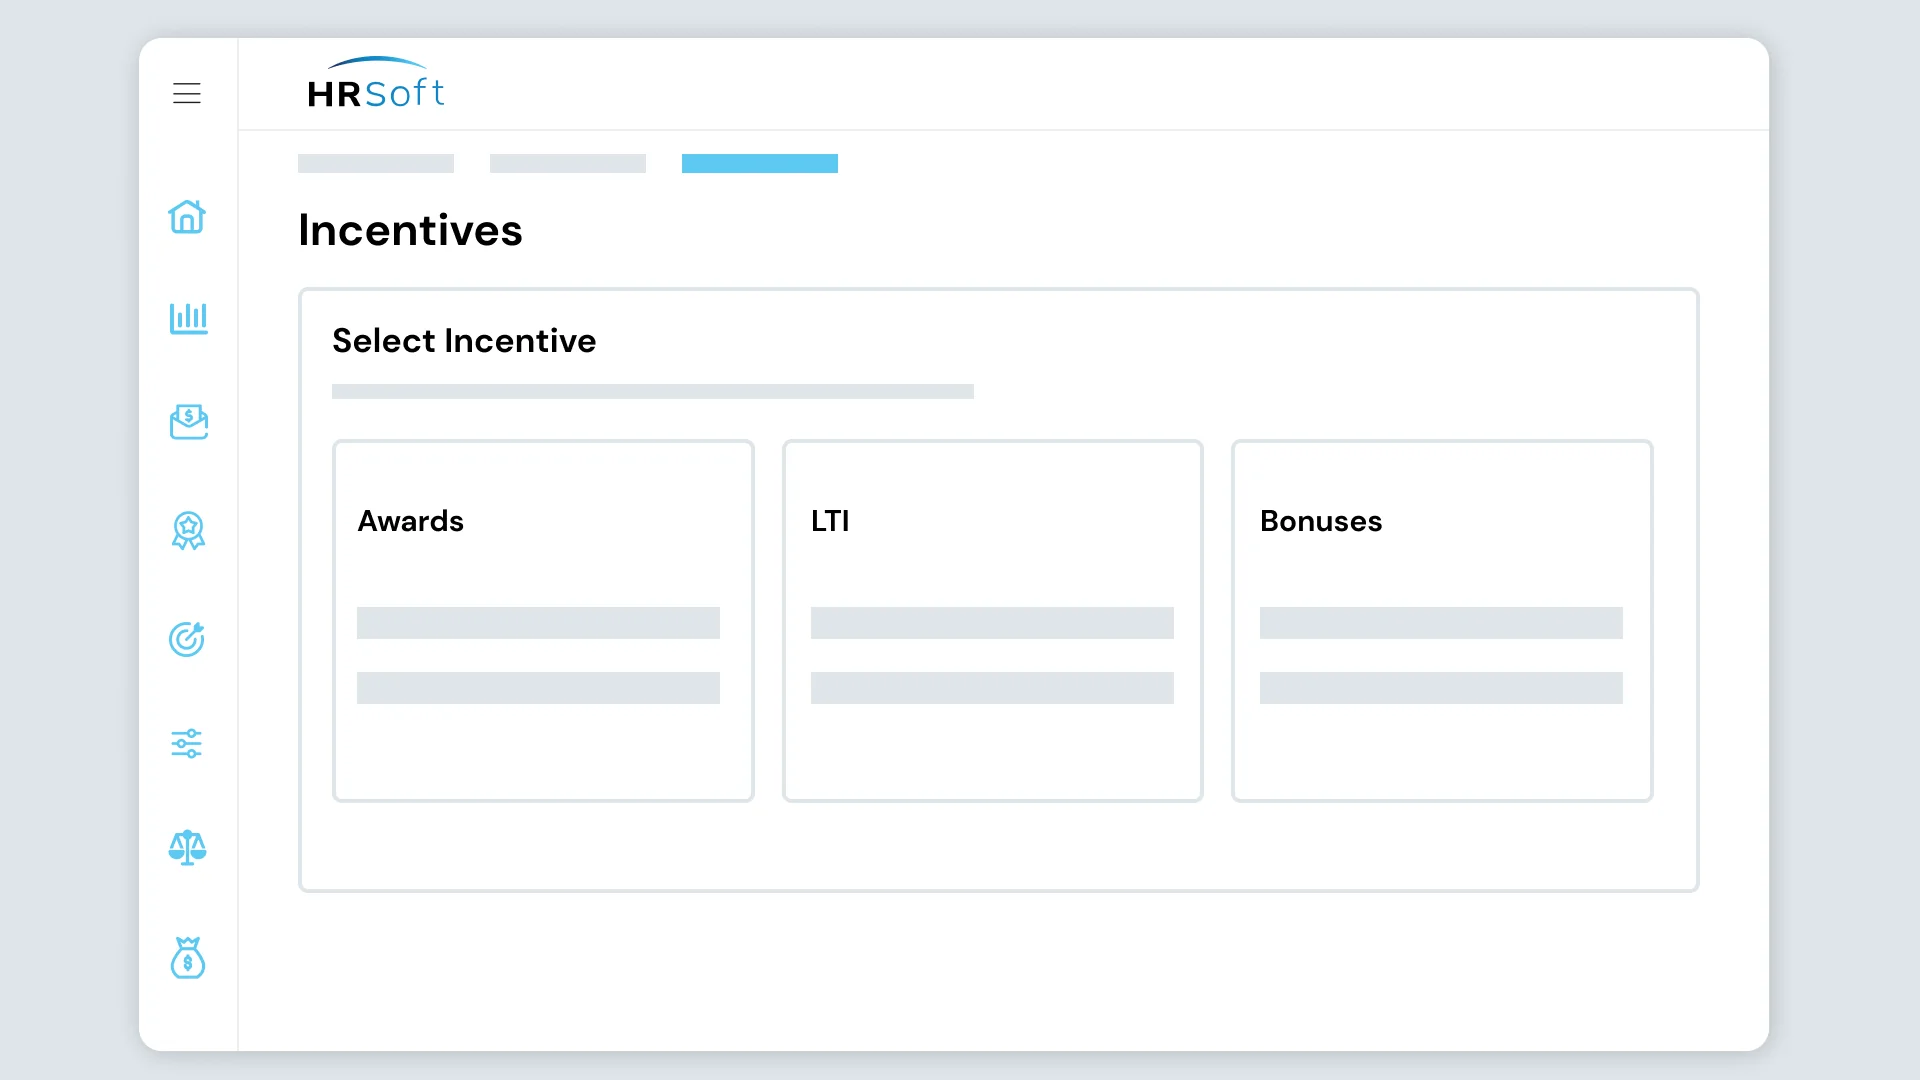Go to Home via house icon
The height and width of the screenshot is (1080, 1920).
pyautogui.click(x=187, y=216)
